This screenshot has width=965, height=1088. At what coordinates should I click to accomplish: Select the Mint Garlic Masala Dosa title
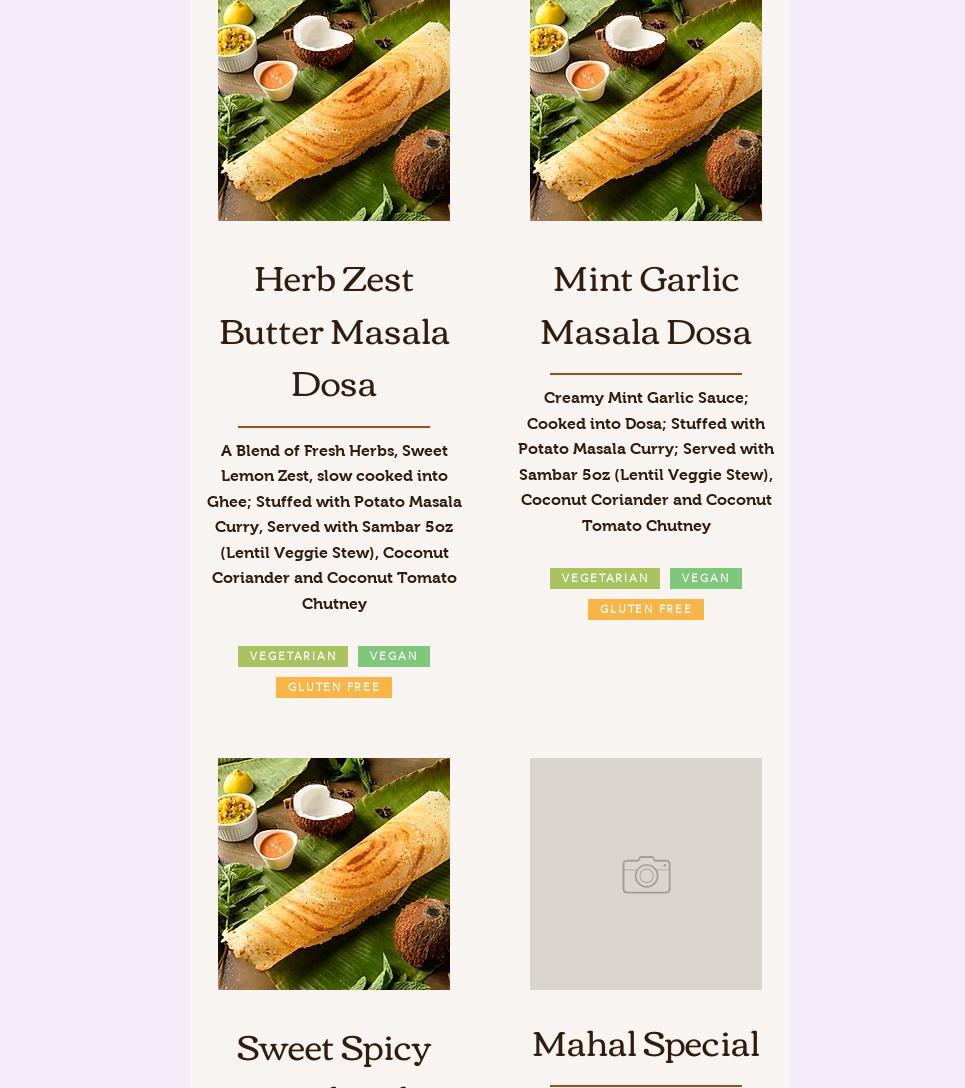[646, 305]
